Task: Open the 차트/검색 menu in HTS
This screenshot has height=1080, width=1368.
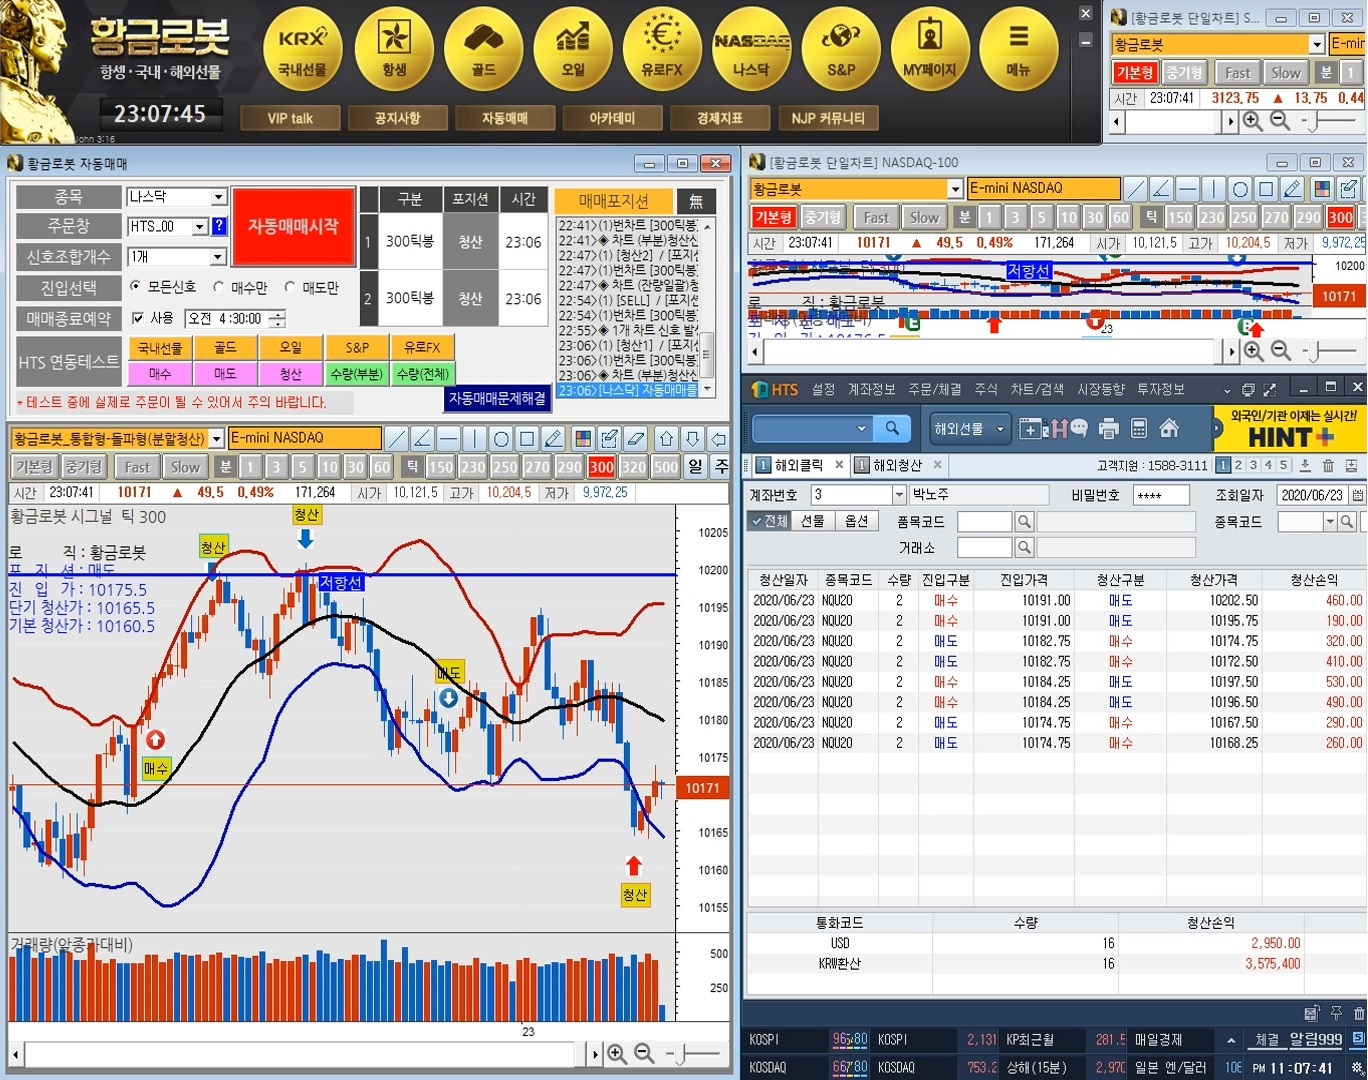Action: [x=1037, y=389]
